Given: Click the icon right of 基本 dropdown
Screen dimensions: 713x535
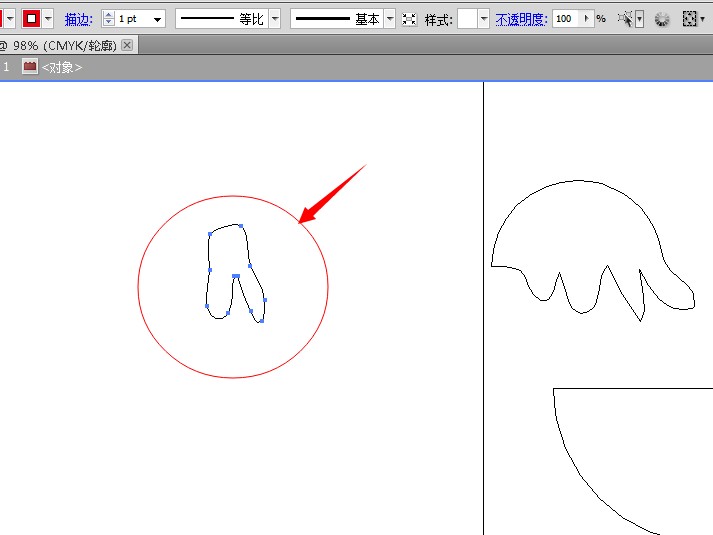Looking at the screenshot, I should [409, 20].
